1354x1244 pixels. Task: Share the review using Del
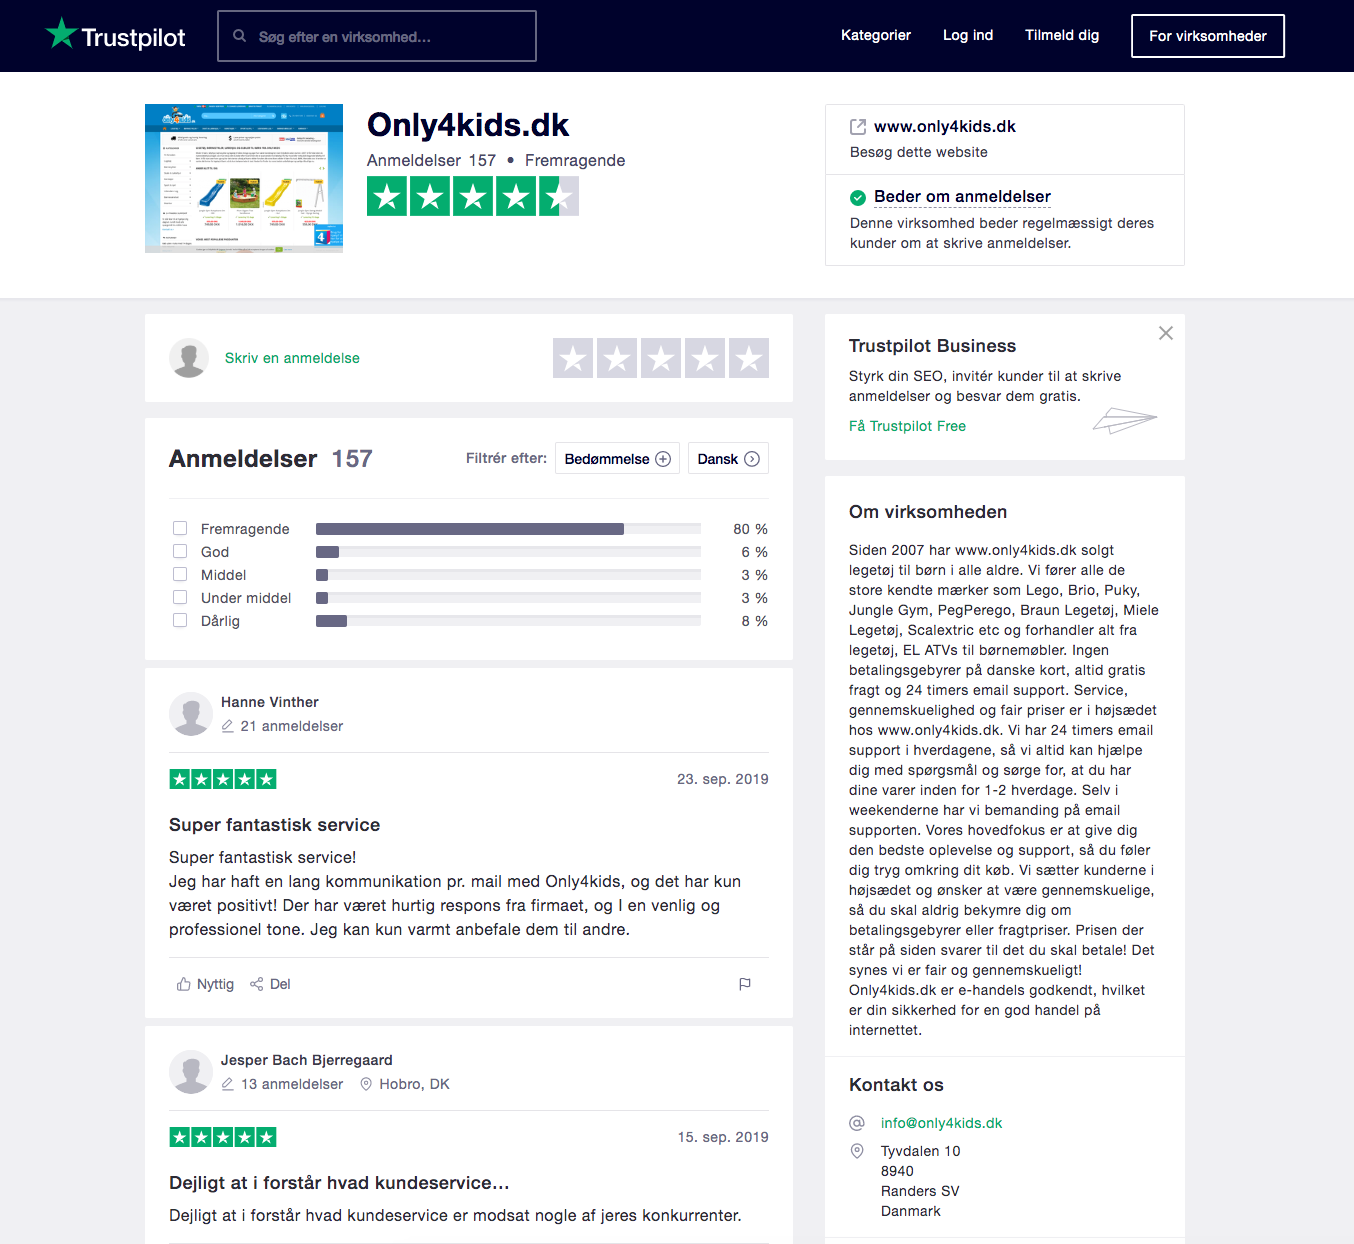pyautogui.click(x=271, y=984)
